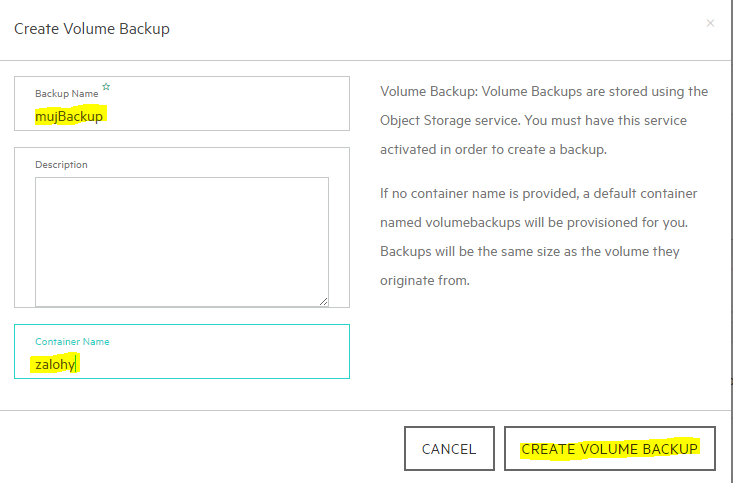The height and width of the screenshot is (483, 733).
Task: Click the 'originate from.' help text
Action: (424, 280)
